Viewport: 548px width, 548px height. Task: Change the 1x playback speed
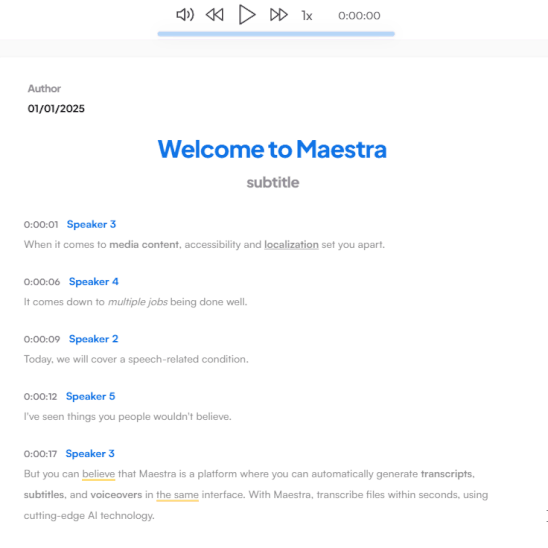(x=307, y=16)
